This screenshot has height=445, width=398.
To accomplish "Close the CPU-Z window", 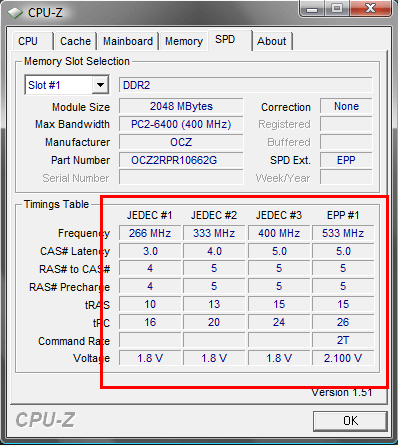I will [x=370, y=8].
